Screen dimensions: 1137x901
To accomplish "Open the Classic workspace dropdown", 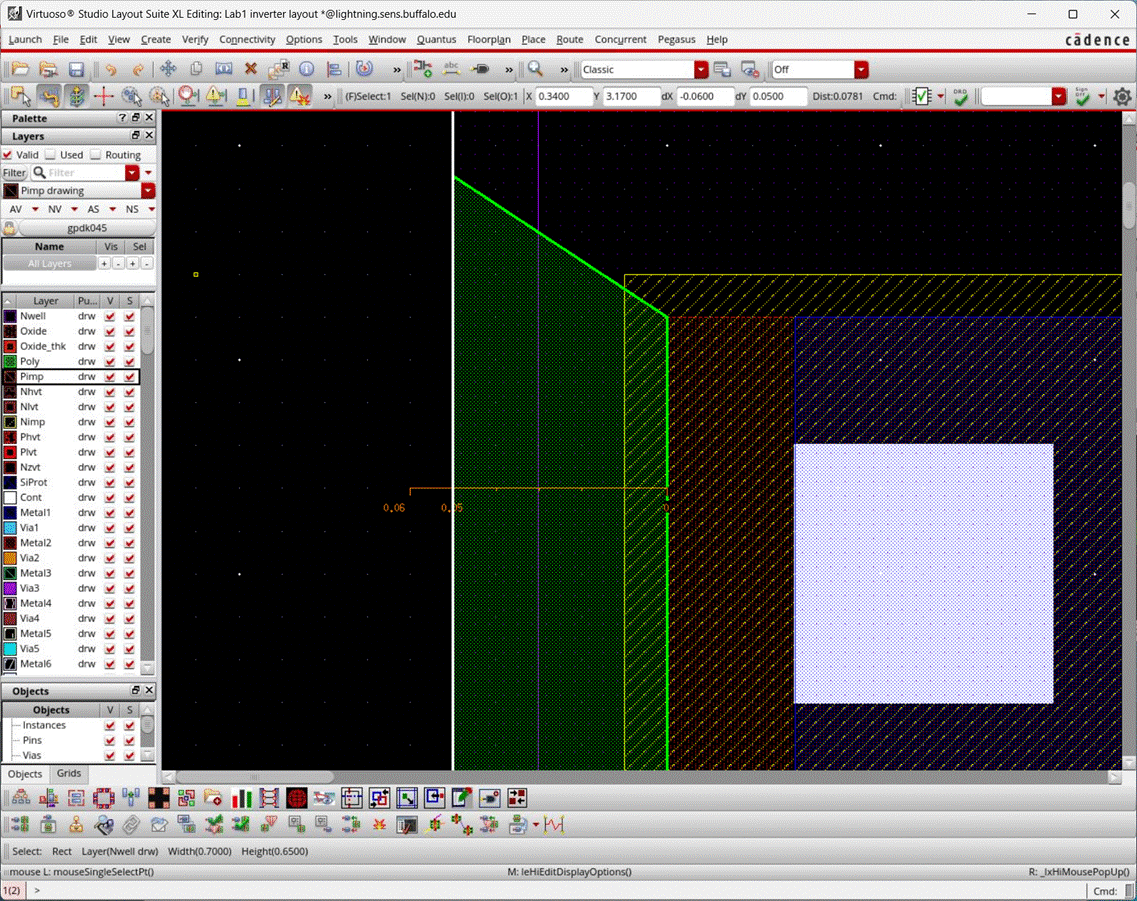I will [700, 69].
